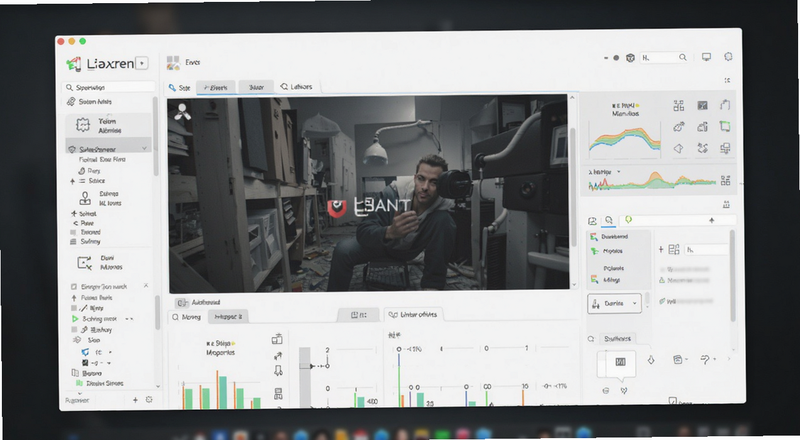Image resolution: width=800 pixels, height=440 pixels.
Task: Click the collapse icon below the top-right toolbar
Action: click(727, 80)
